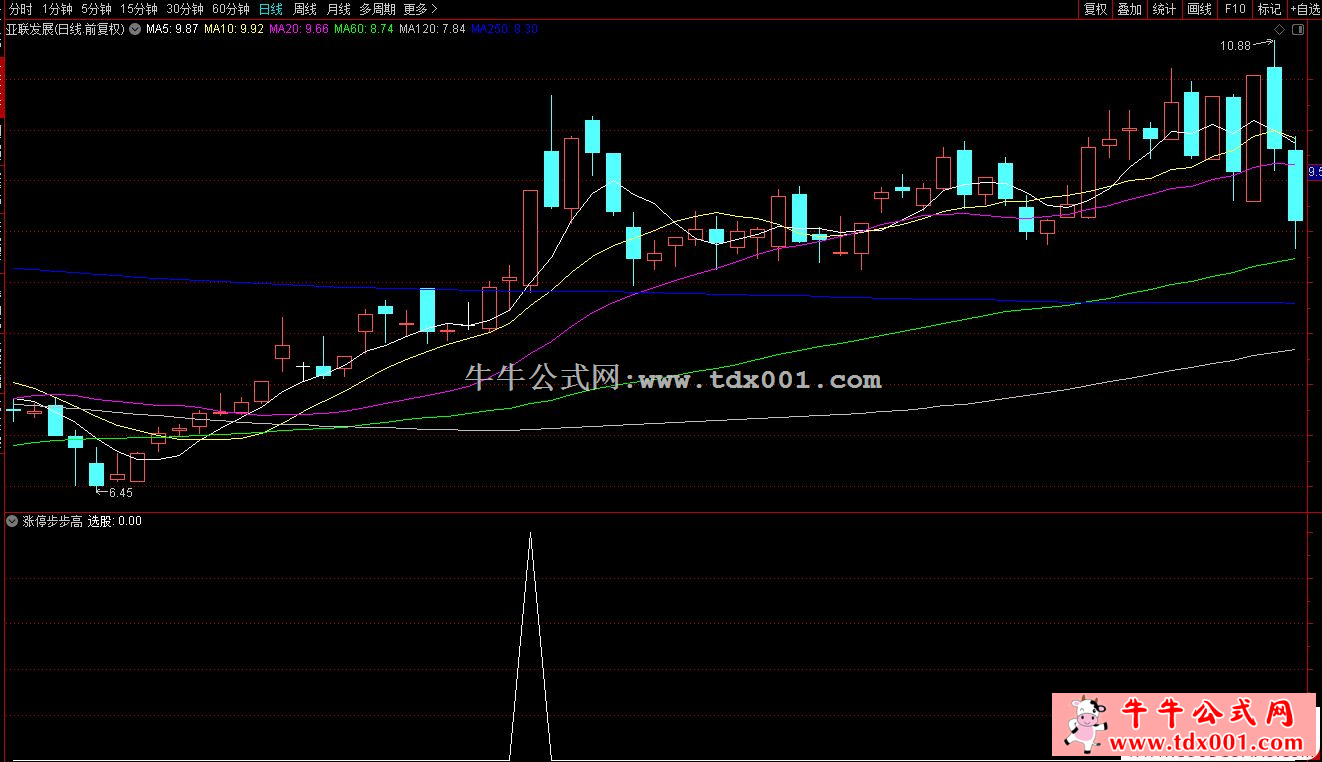Viewport: 1322px width, 762px height.
Task: Click the 标记 mark button
Action: (1269, 9)
